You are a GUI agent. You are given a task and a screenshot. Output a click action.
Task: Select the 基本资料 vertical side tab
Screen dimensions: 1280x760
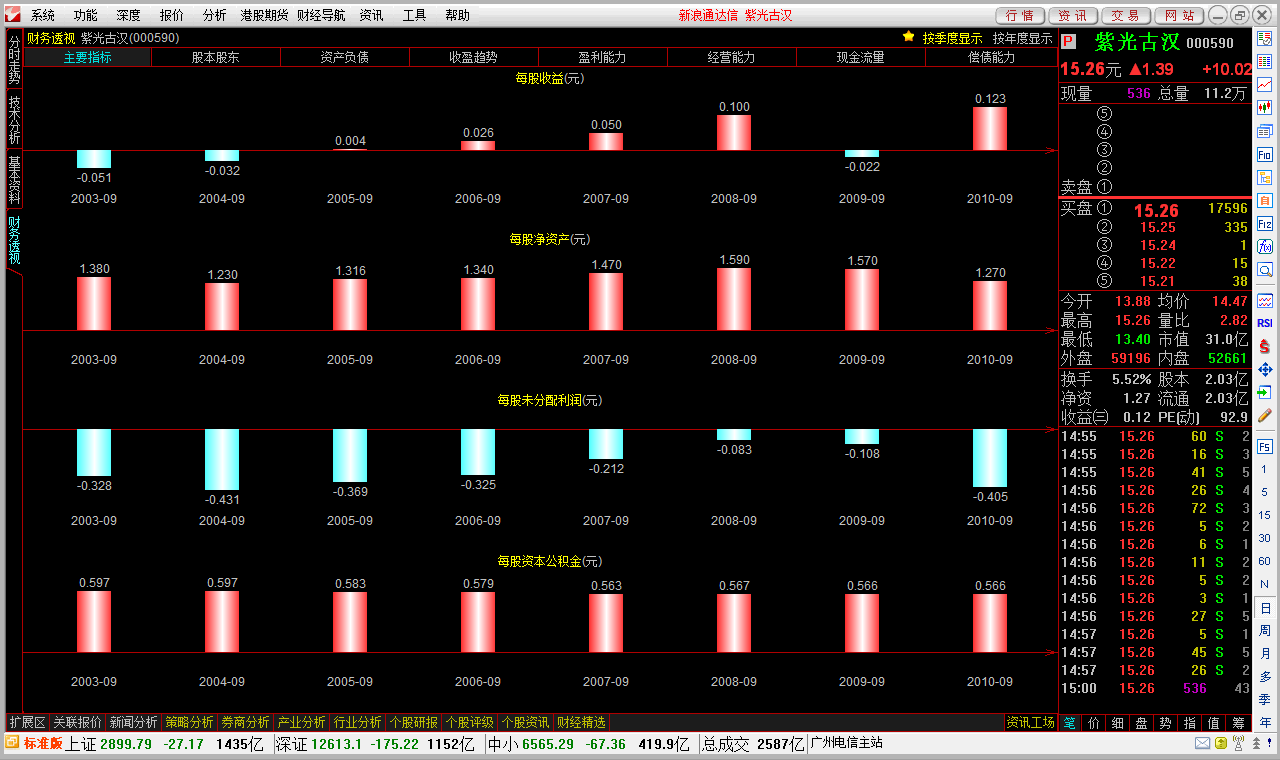14,179
